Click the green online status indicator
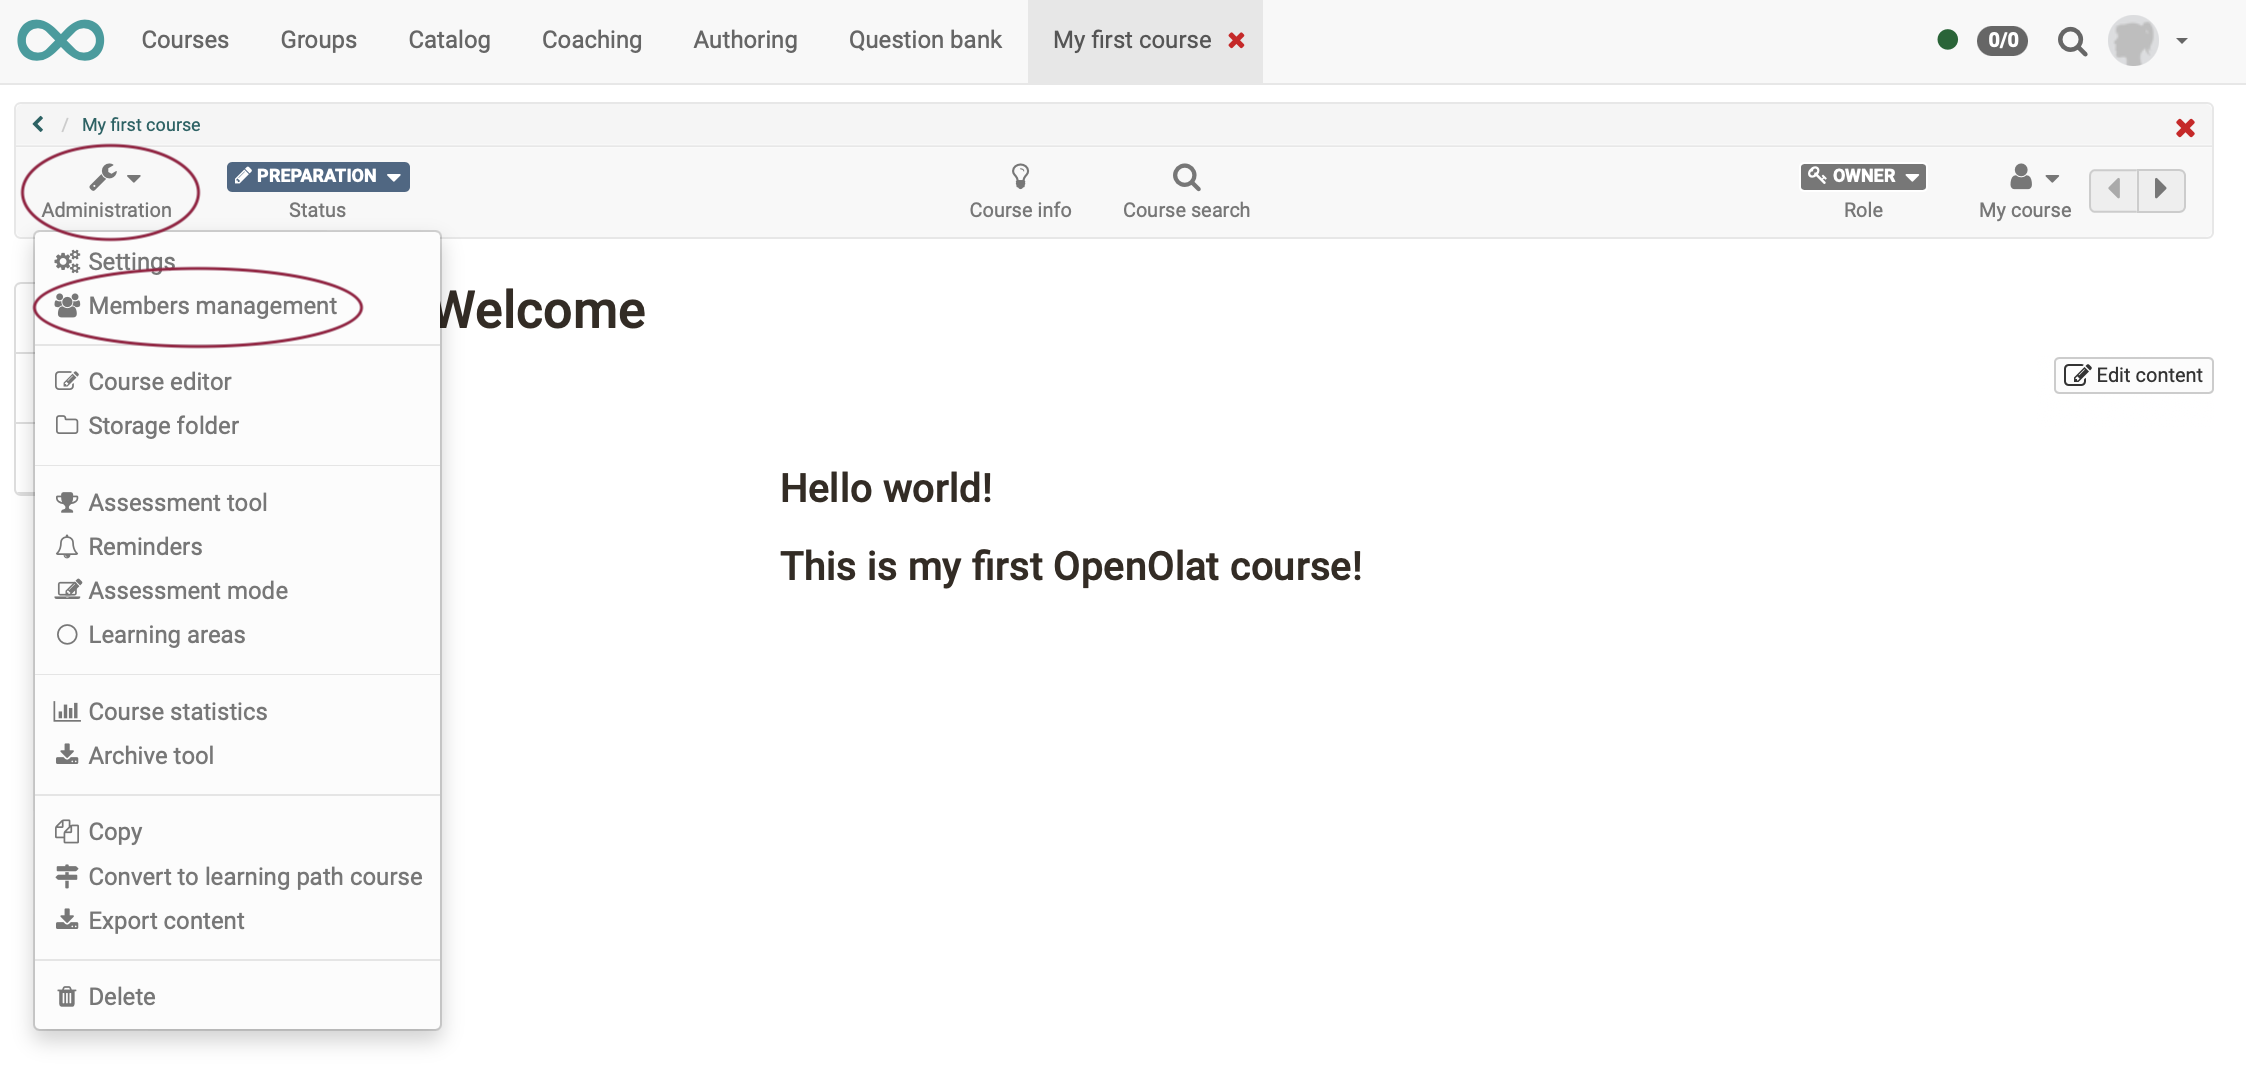2246x1080 pixels. [1947, 40]
